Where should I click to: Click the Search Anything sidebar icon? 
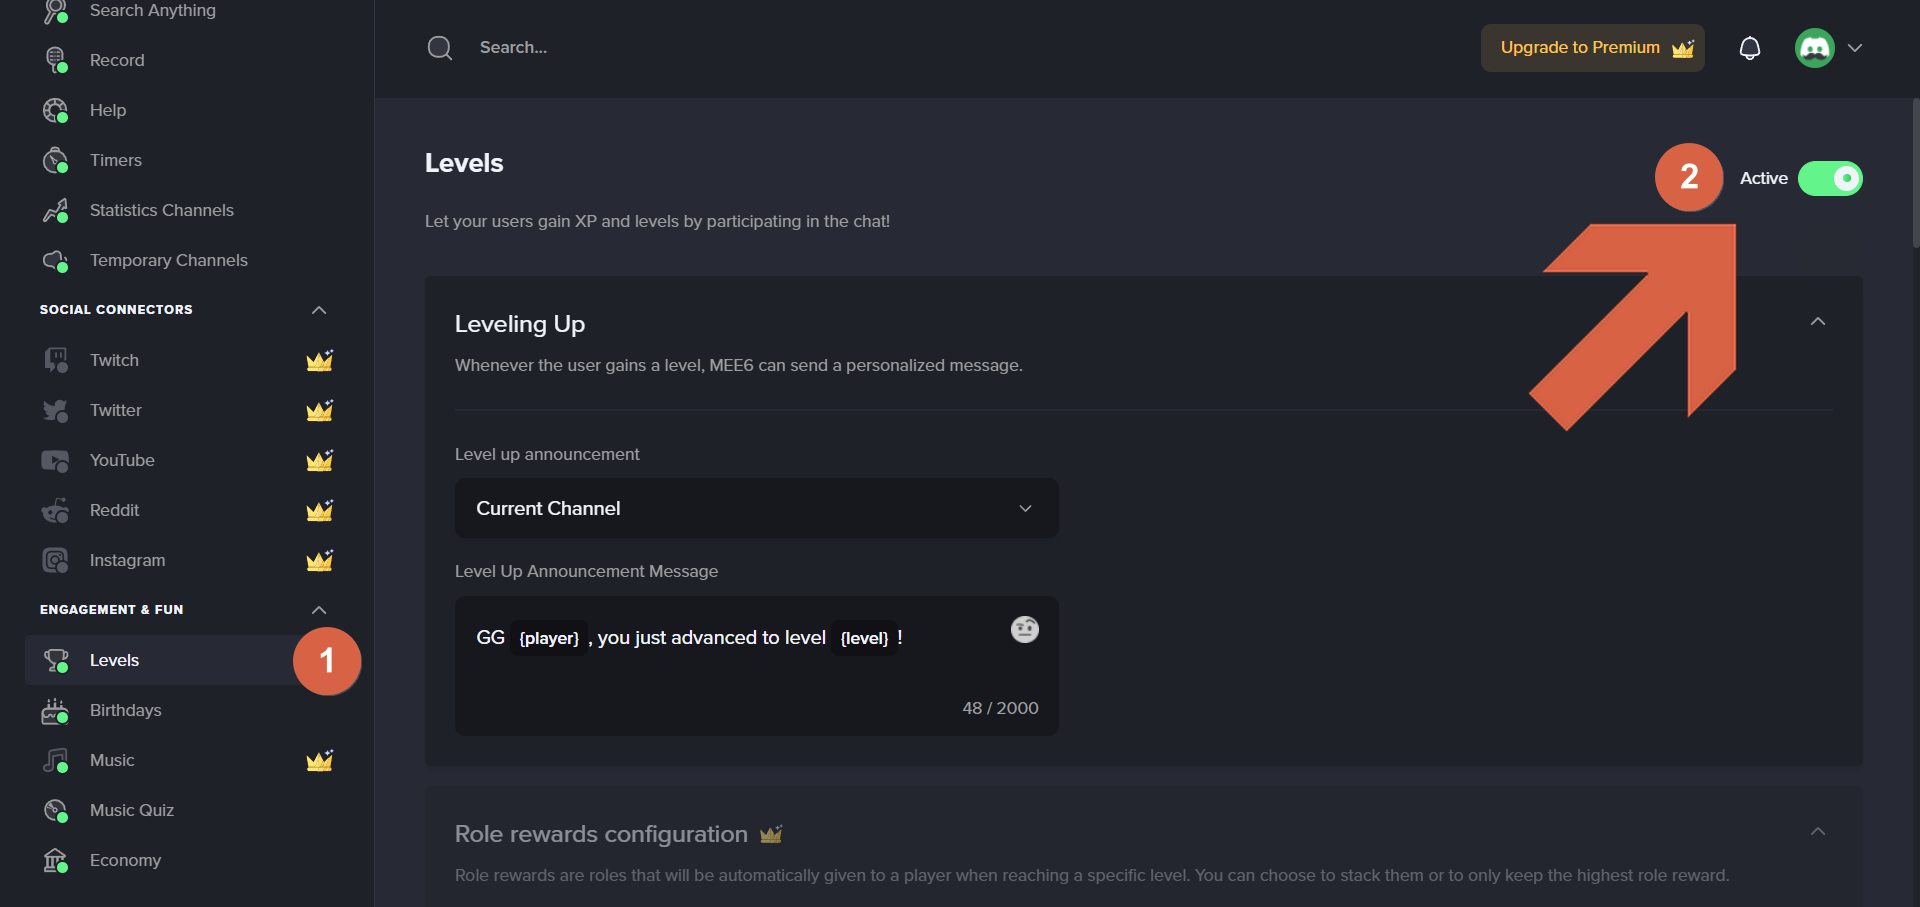pyautogui.click(x=56, y=11)
